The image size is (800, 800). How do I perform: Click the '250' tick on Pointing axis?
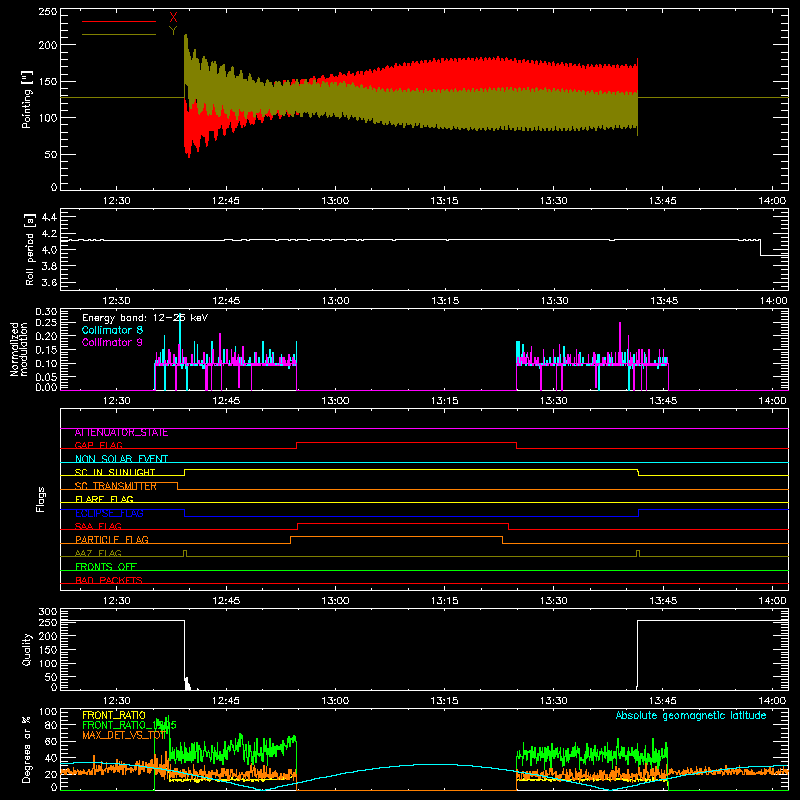point(48,12)
